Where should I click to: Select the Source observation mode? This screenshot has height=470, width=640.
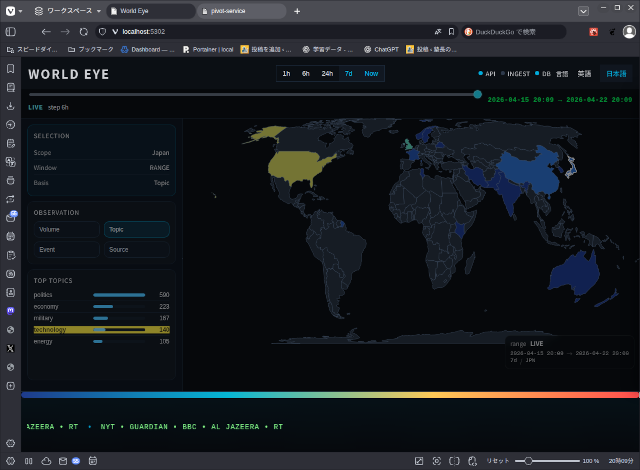(136, 249)
